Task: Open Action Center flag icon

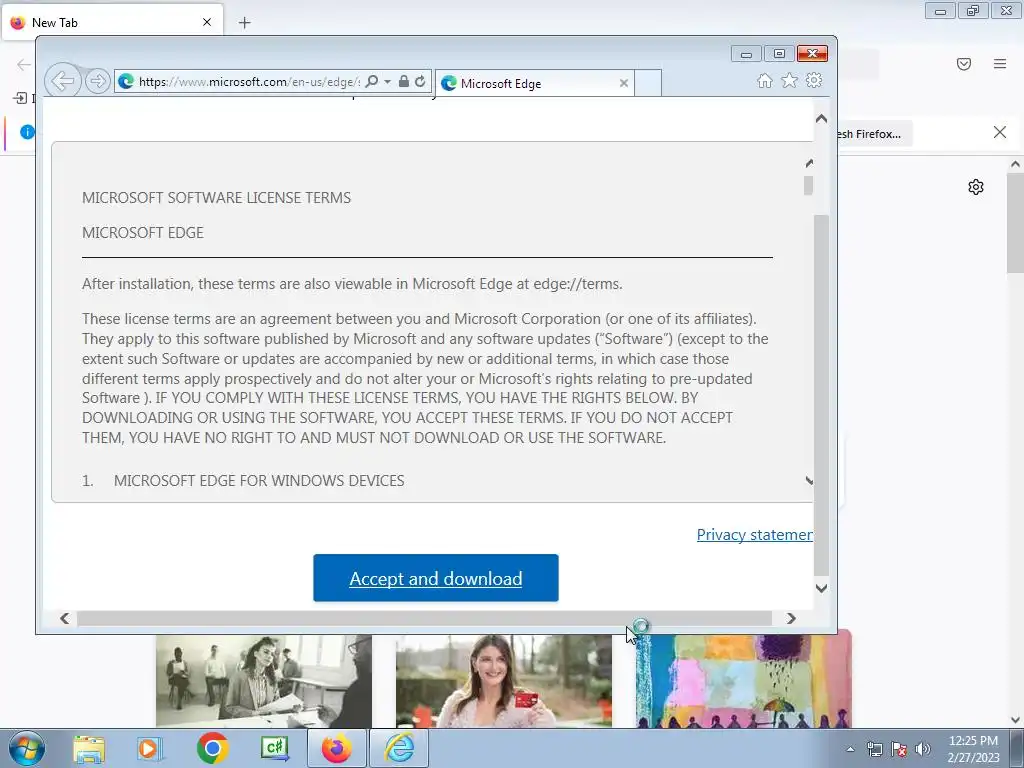Action: [x=899, y=749]
